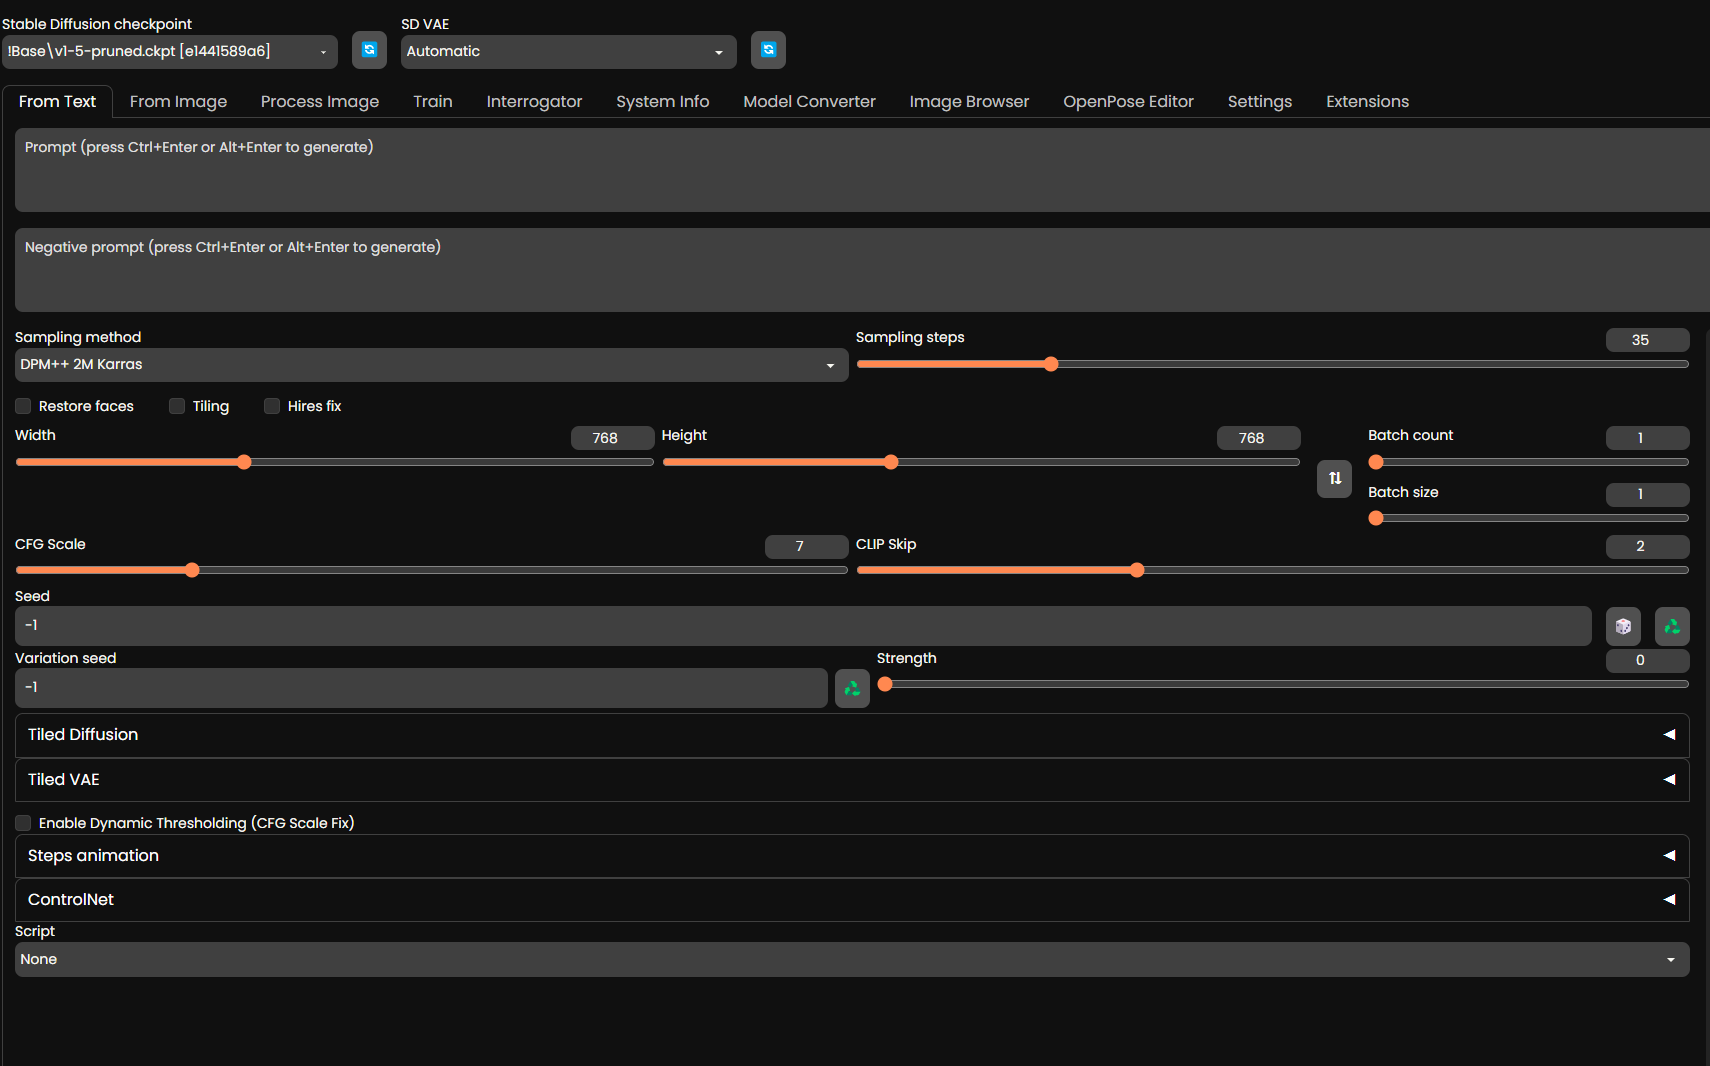Screen dimensions: 1710x1066
Task: Click the CFG Scale slider handle
Action: (191, 570)
